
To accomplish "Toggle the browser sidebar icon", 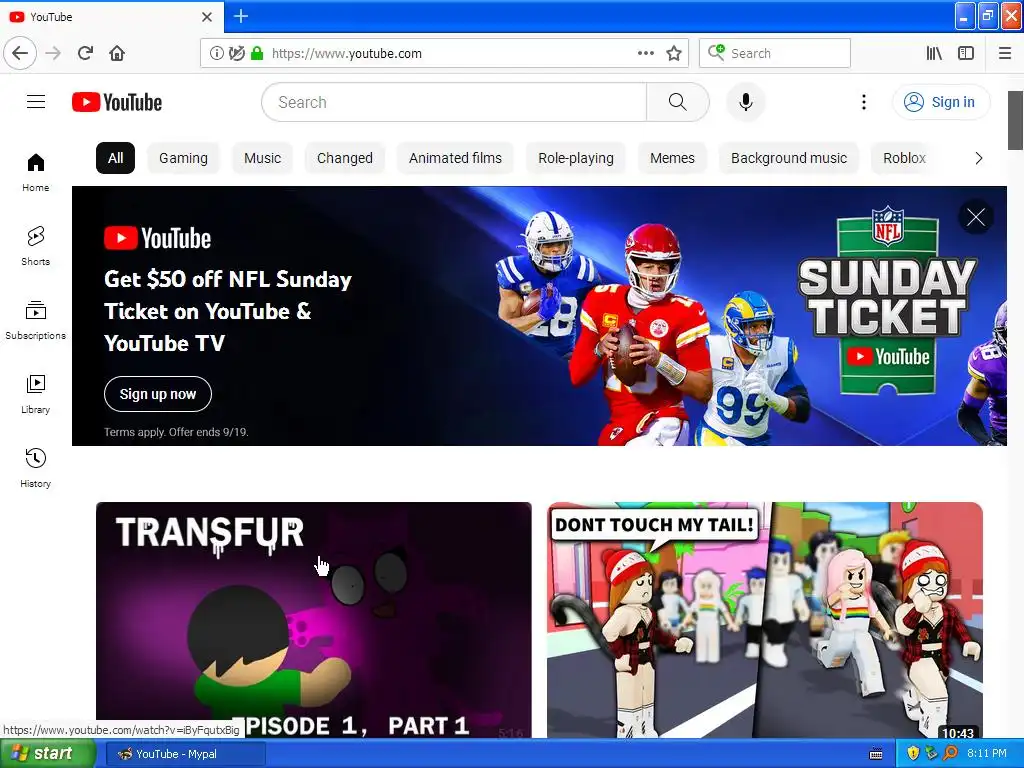I will coord(966,53).
